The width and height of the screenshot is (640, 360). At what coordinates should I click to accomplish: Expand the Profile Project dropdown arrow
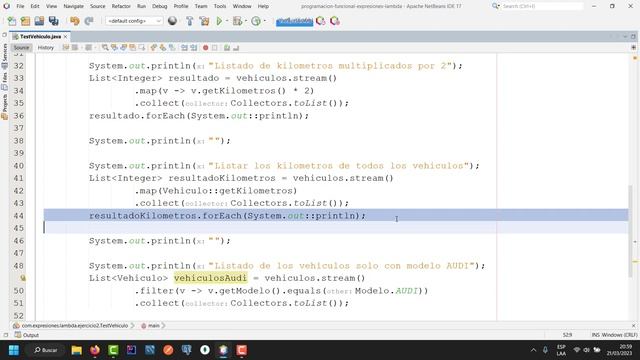tap(264, 21)
